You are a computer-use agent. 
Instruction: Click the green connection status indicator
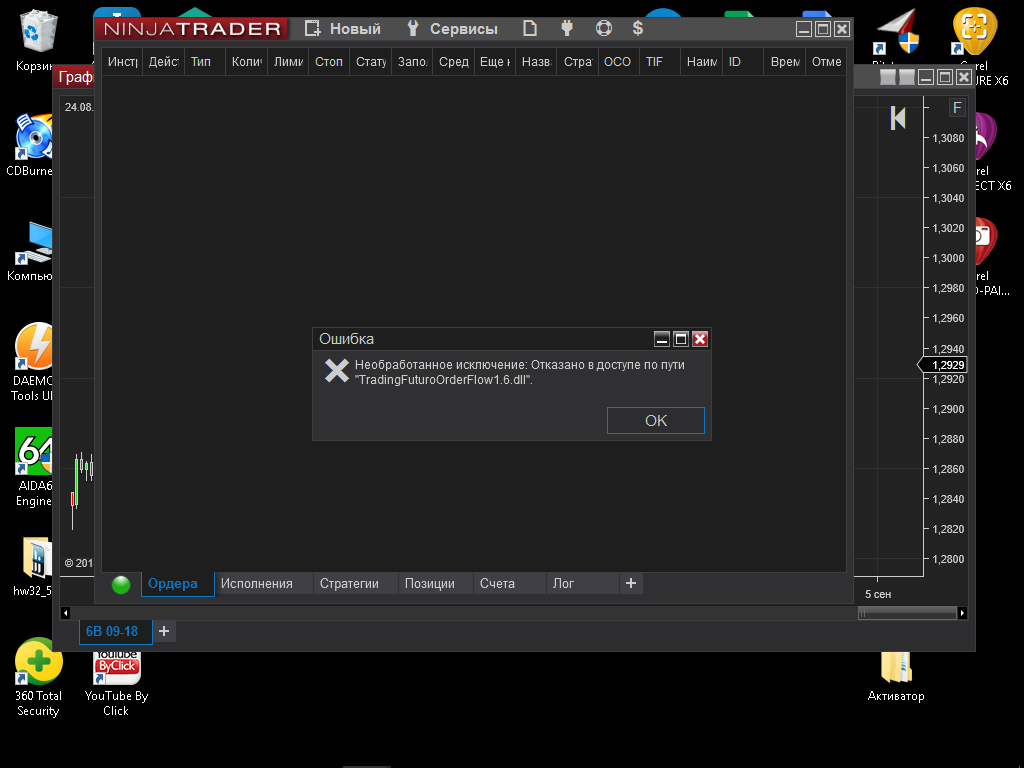click(121, 584)
